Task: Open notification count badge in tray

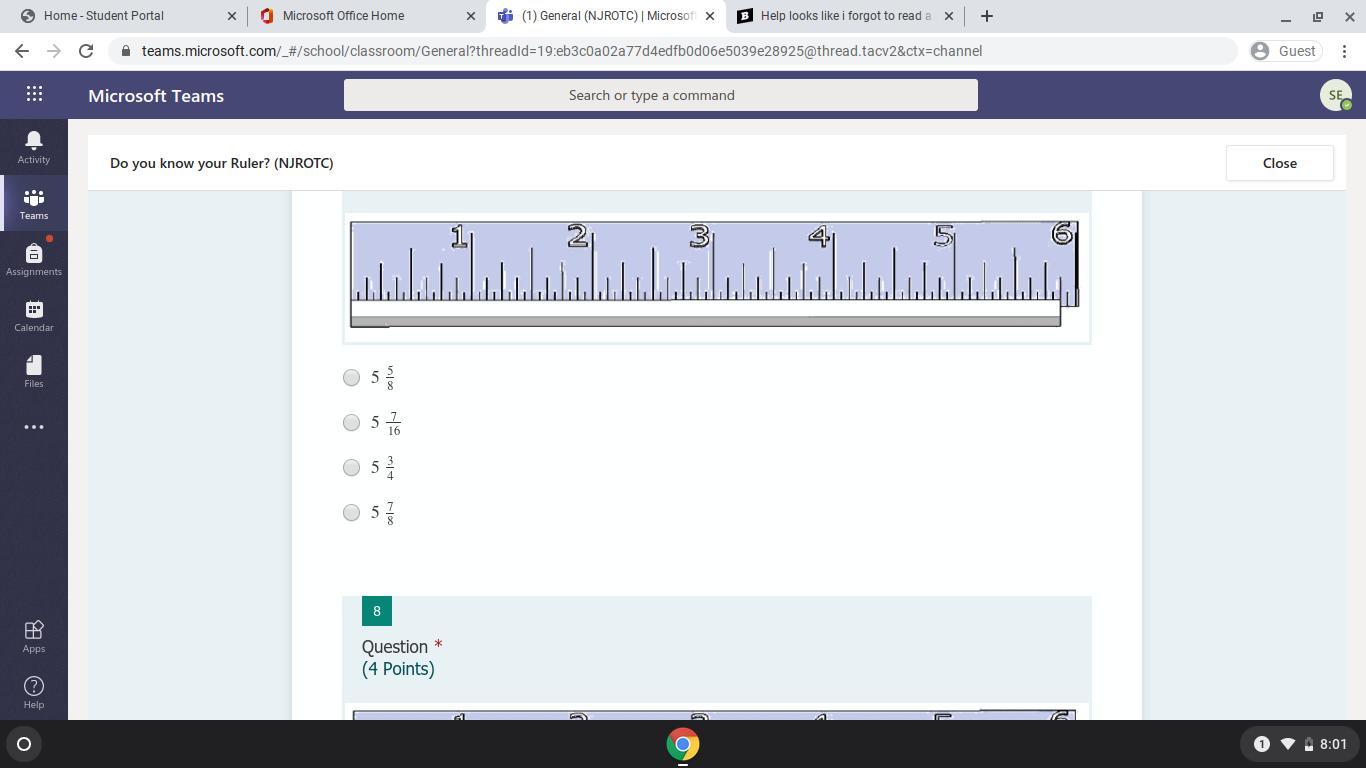Action: (1261, 744)
